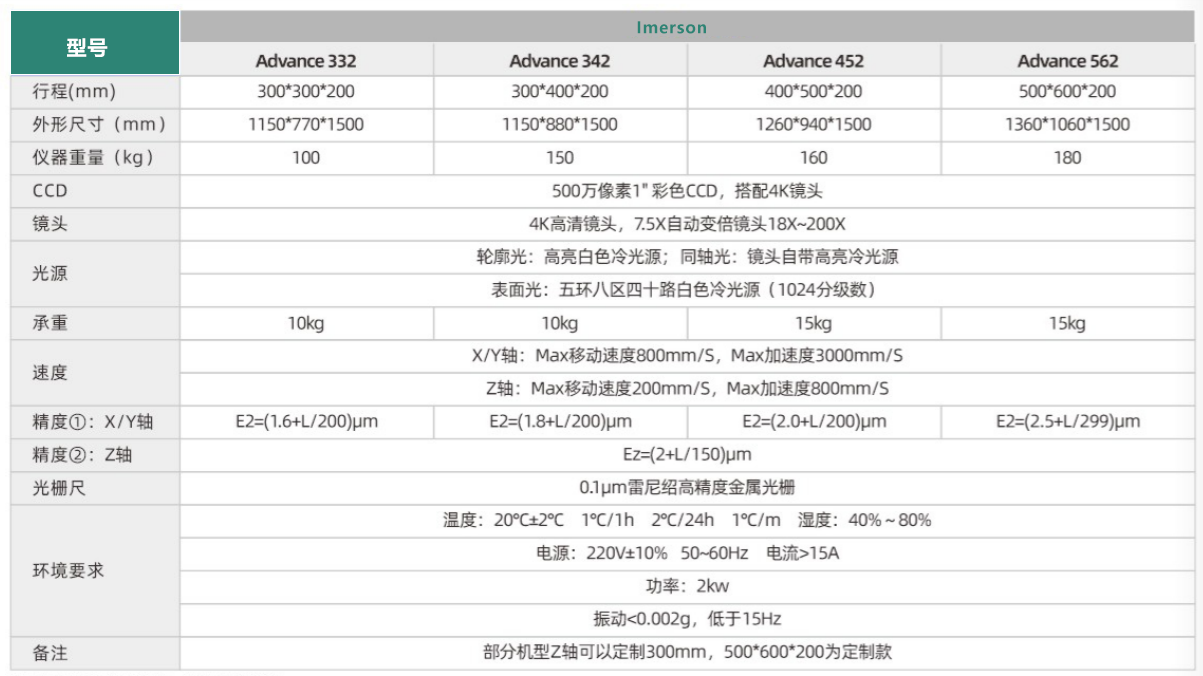Click the 承重 row label
This screenshot has width=1203, height=676.
(x=50, y=323)
